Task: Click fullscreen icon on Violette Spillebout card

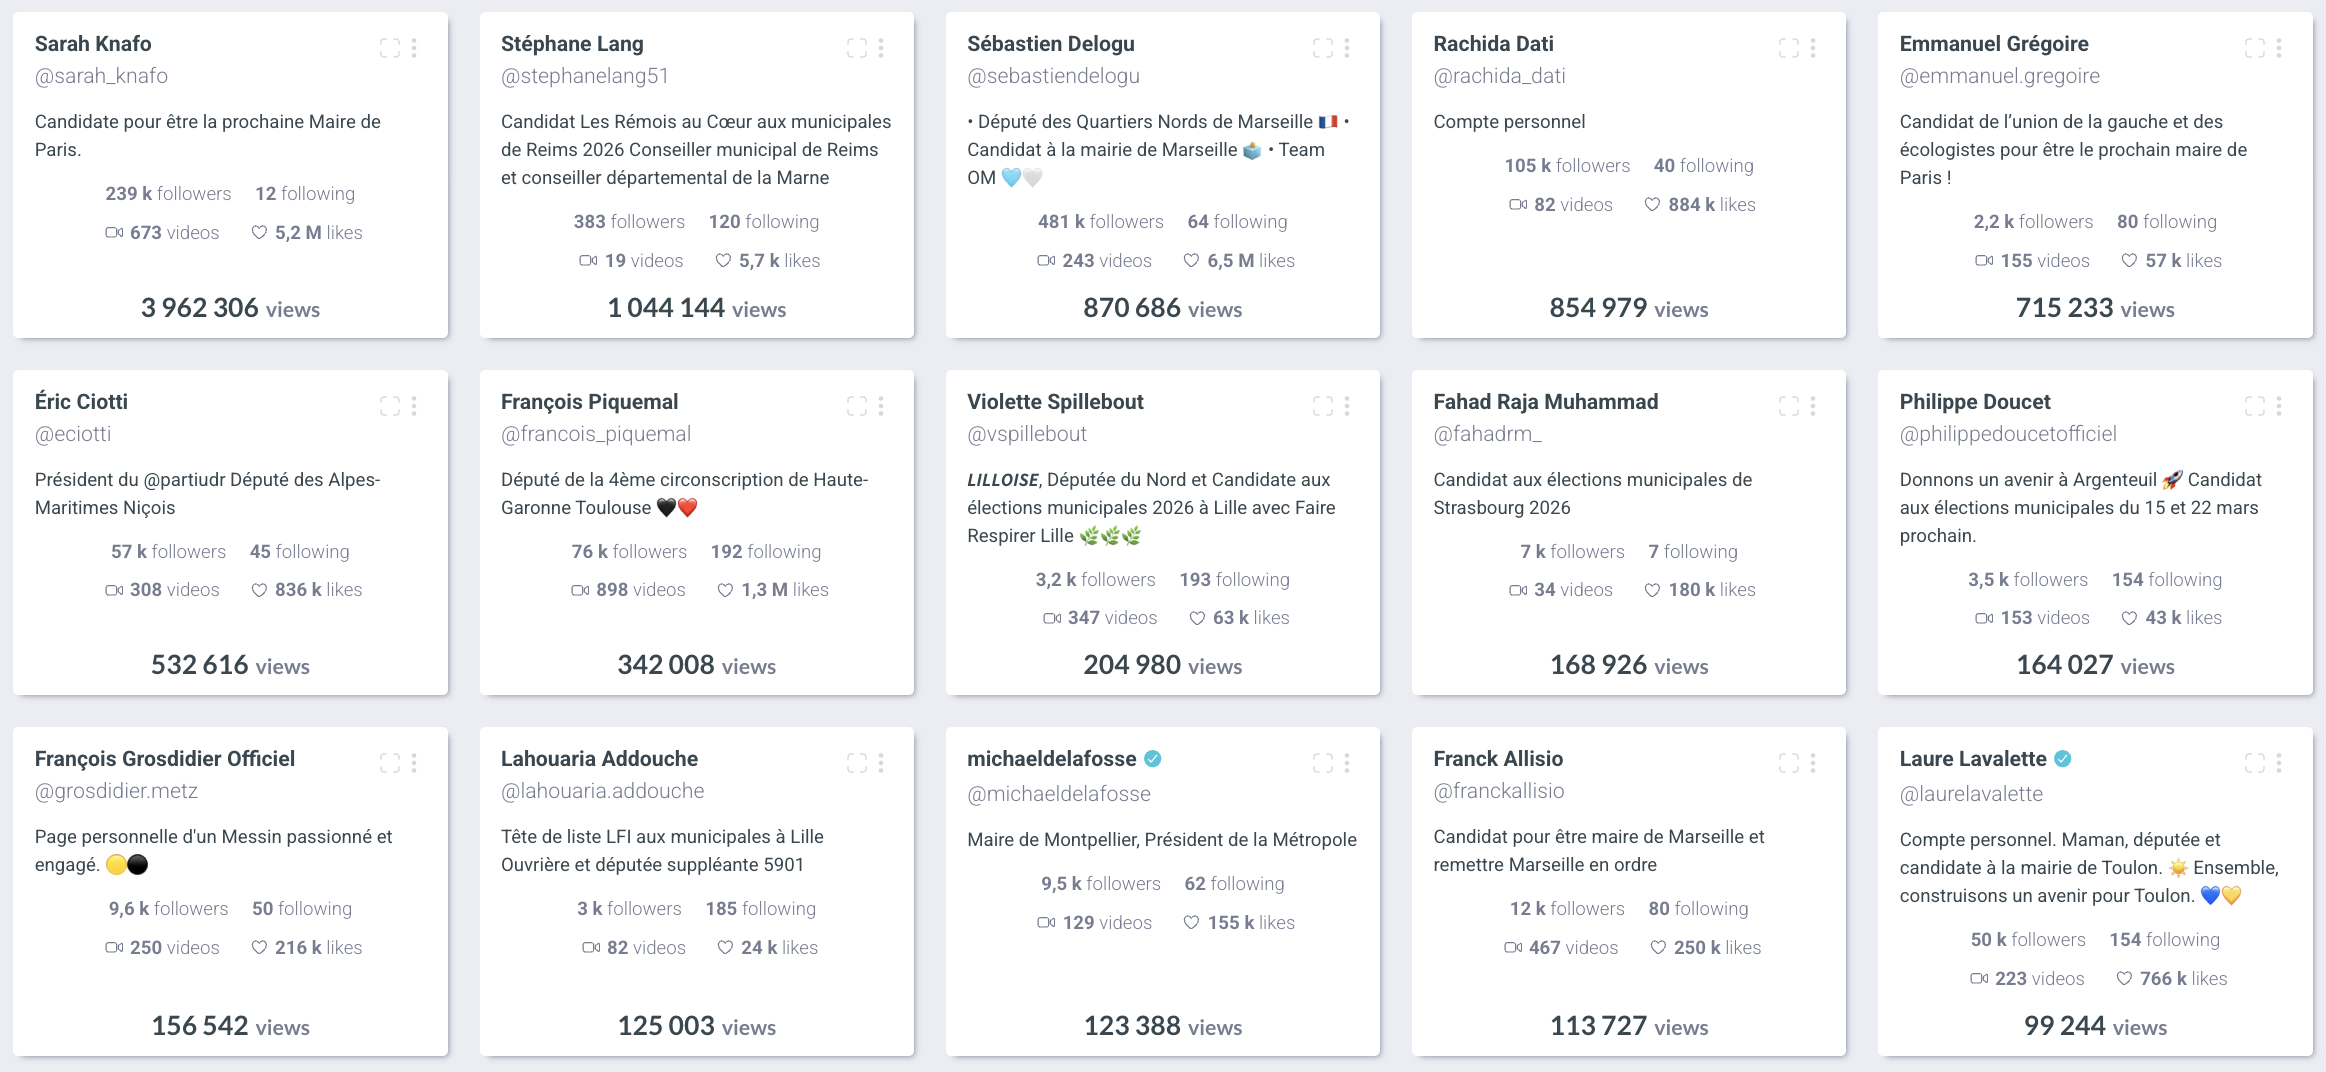Action: 1322,406
